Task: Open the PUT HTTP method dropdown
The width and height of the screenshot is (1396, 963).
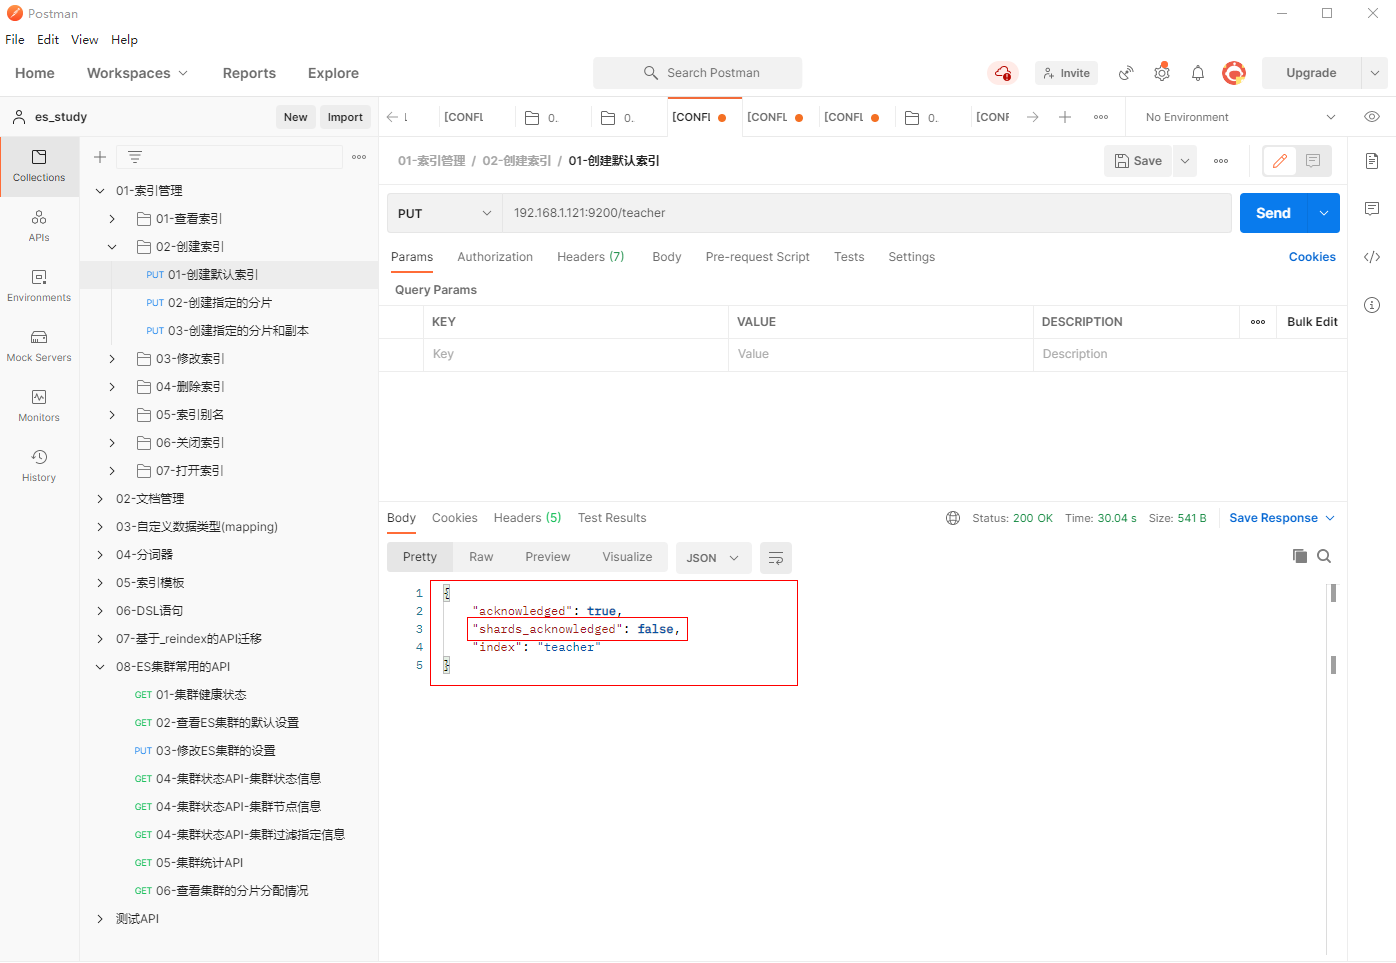Action: 444,213
